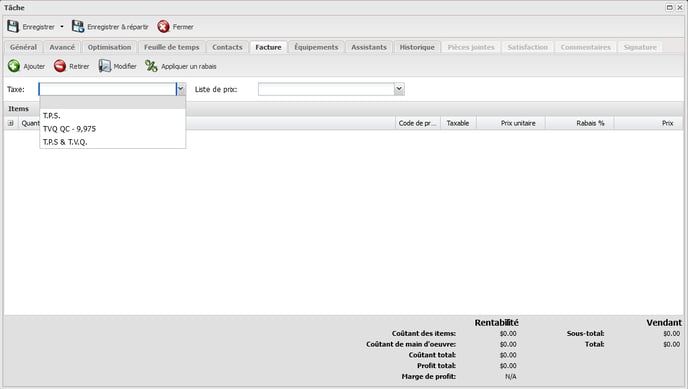Click the Signature tab

pos(640,47)
